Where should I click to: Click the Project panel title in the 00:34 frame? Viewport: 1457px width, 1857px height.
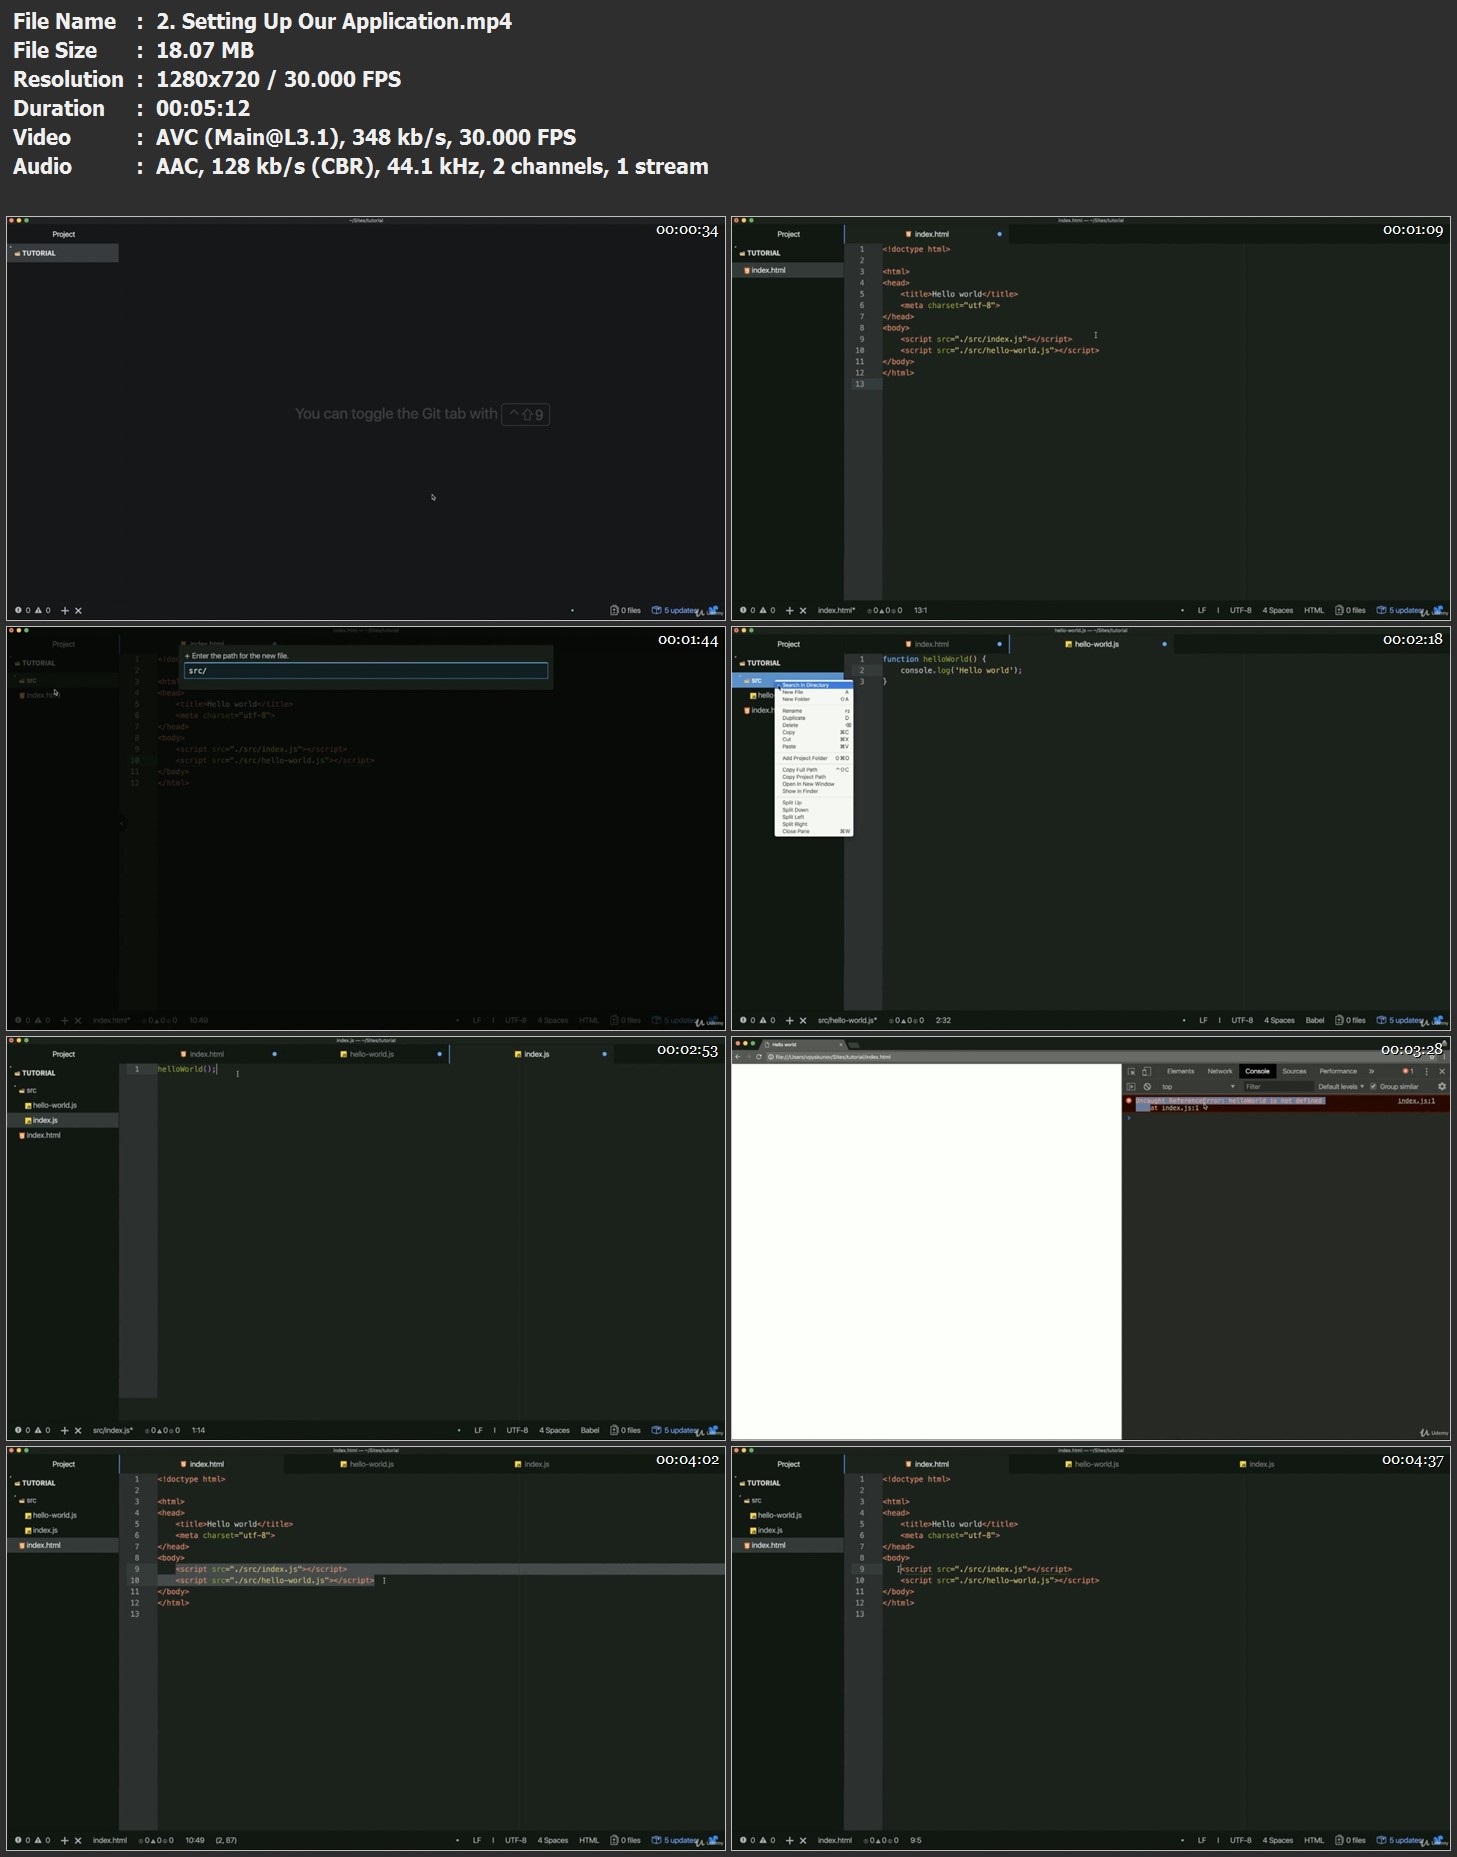tap(63, 234)
